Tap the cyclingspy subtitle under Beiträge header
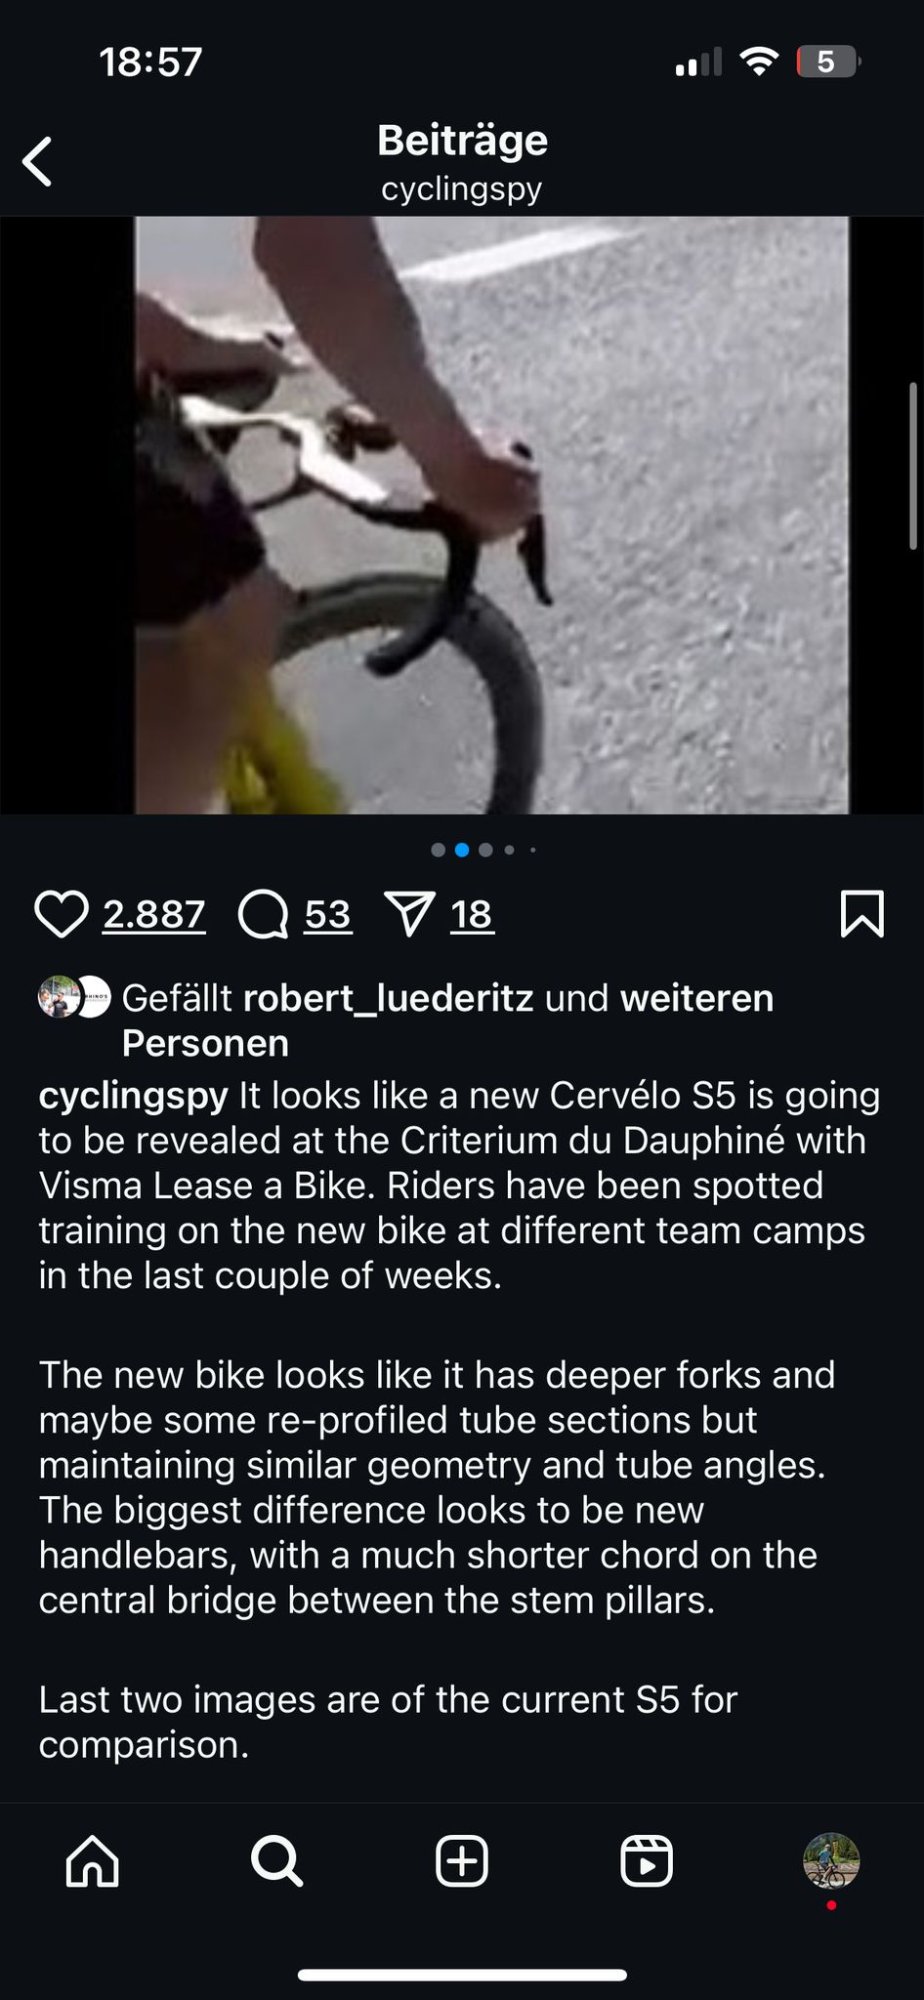Screen dimensions: 924x2000 click(x=462, y=188)
